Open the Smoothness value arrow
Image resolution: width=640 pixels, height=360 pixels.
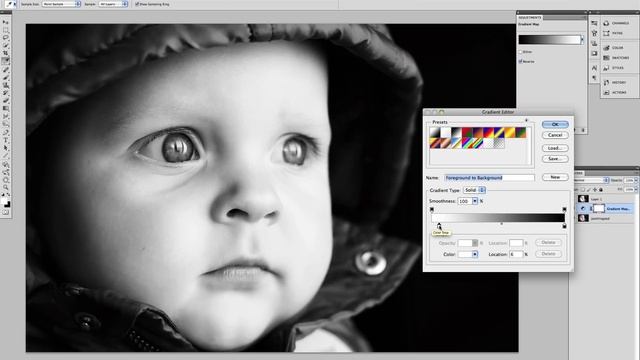pos(475,201)
